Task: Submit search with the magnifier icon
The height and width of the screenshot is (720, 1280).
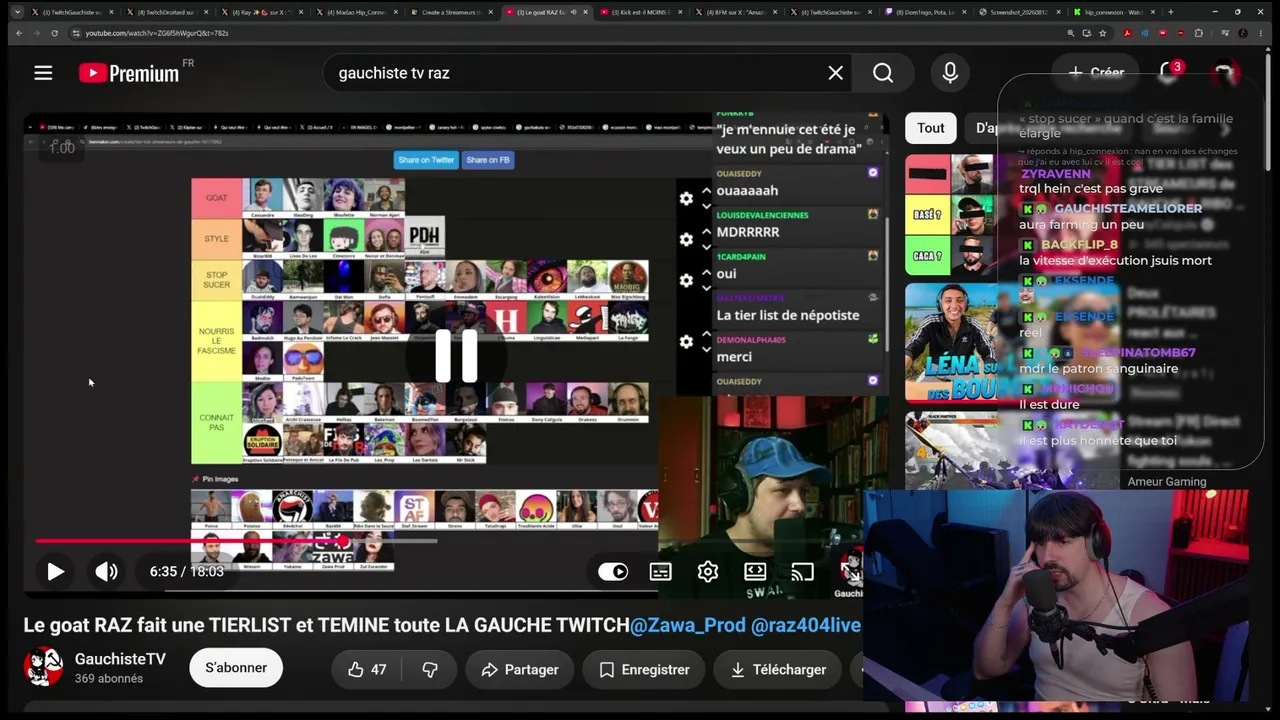Action: pyautogui.click(x=883, y=73)
